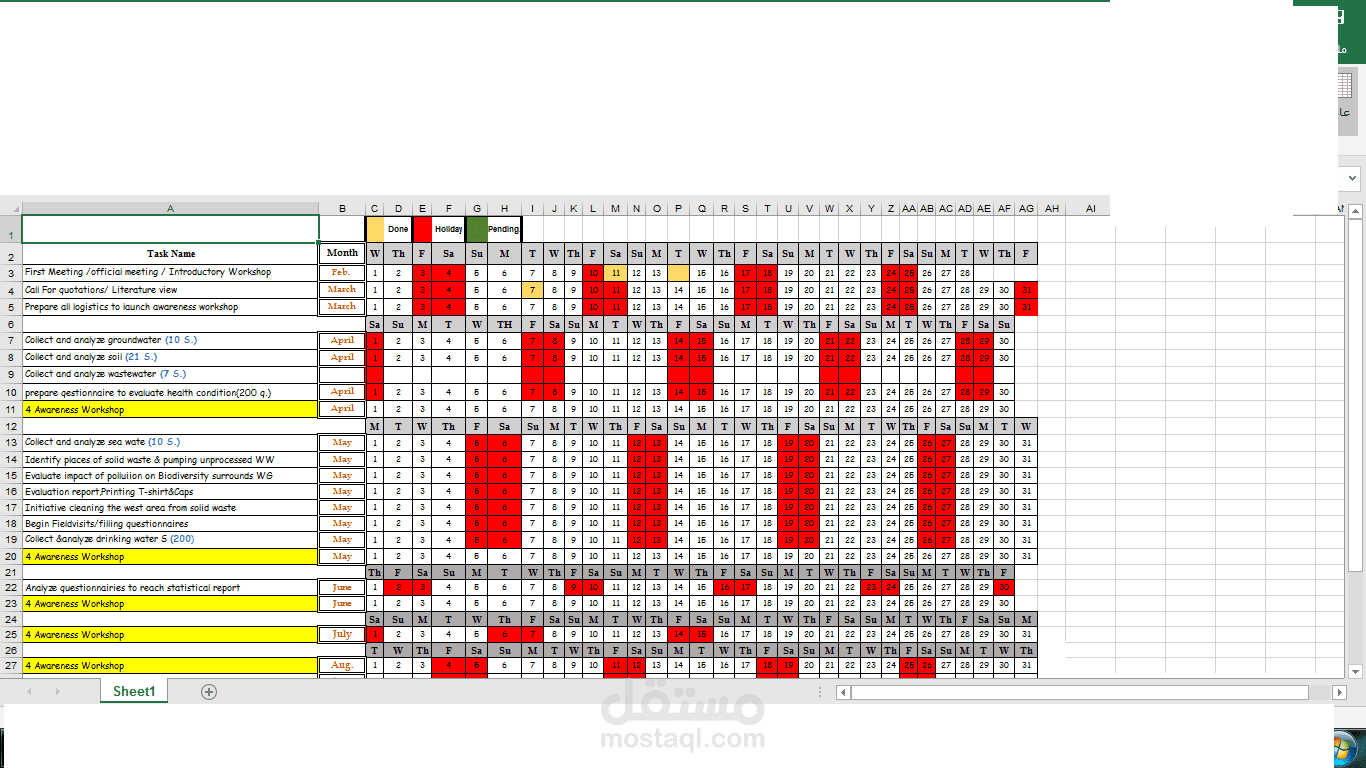Click the 'Aug.' month cell
Viewport: 1366px width, 768px height.
pos(342,665)
